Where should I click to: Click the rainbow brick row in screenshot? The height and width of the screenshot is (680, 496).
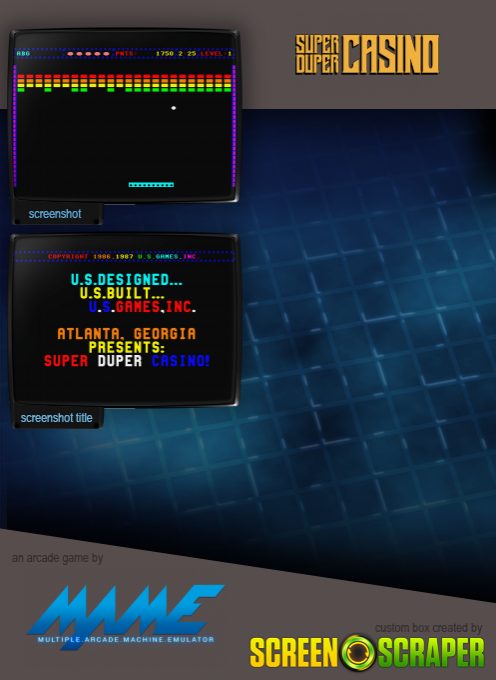124,83
